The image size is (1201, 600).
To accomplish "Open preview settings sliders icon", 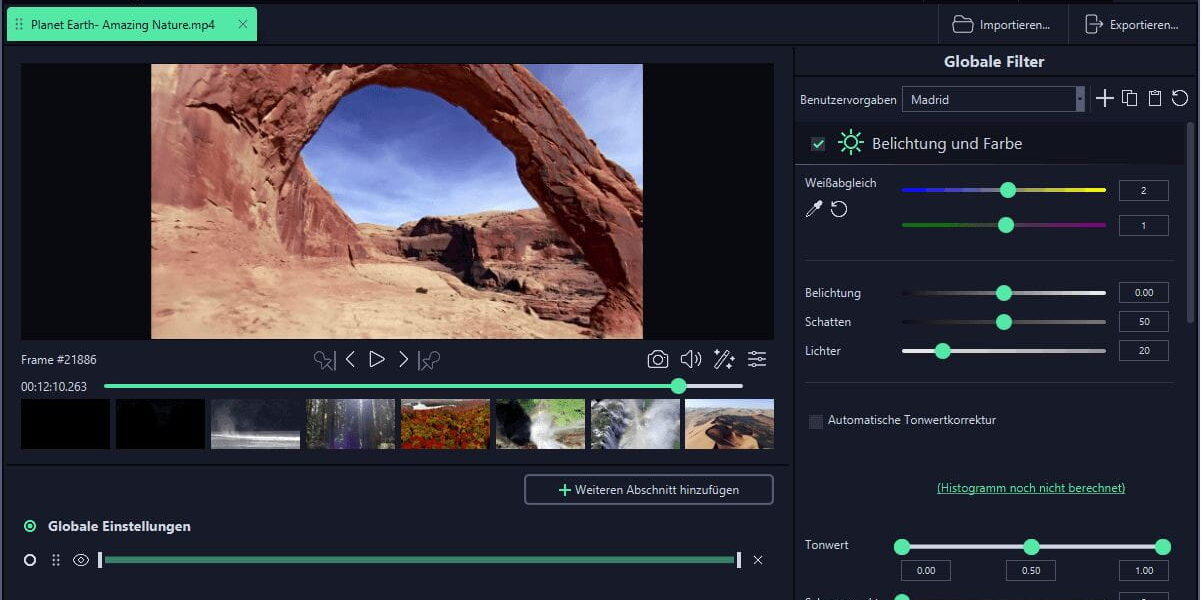I will coord(757,359).
